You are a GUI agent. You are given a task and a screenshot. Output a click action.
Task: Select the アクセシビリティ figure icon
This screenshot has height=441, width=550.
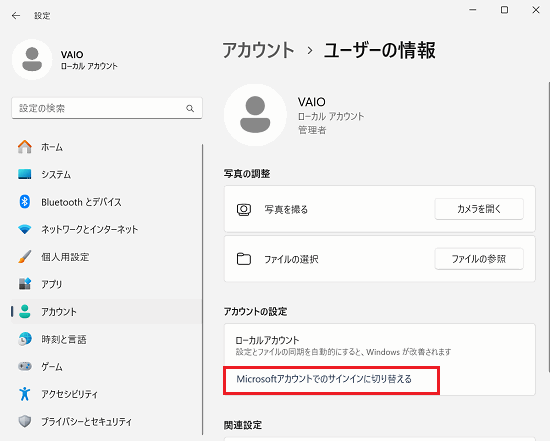click(x=25, y=394)
